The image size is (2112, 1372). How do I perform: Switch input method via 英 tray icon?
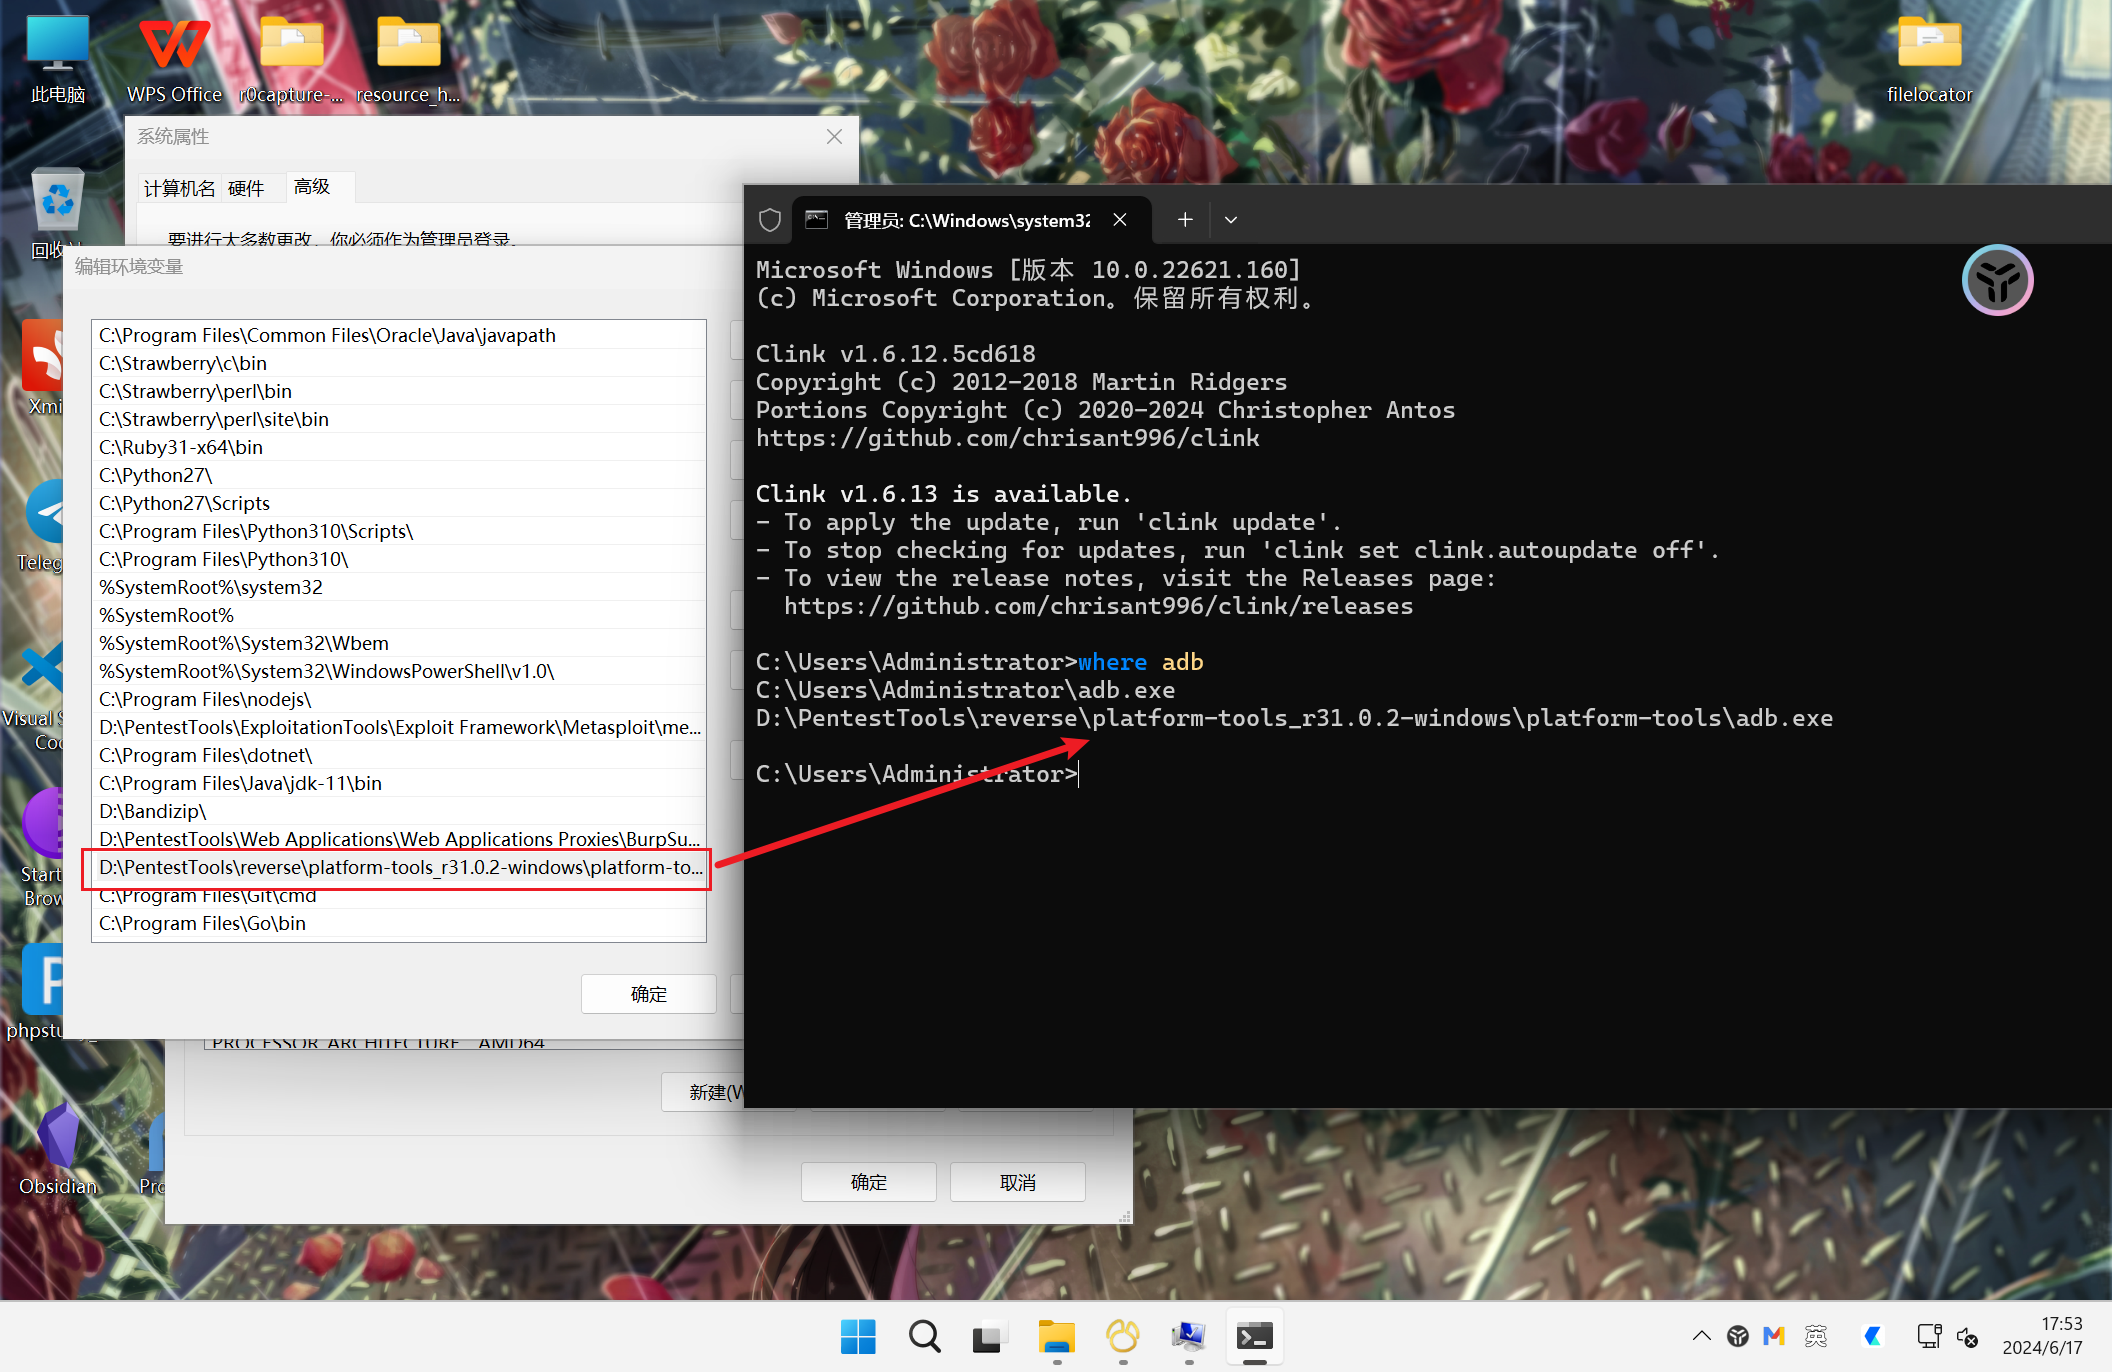pyautogui.click(x=1816, y=1336)
